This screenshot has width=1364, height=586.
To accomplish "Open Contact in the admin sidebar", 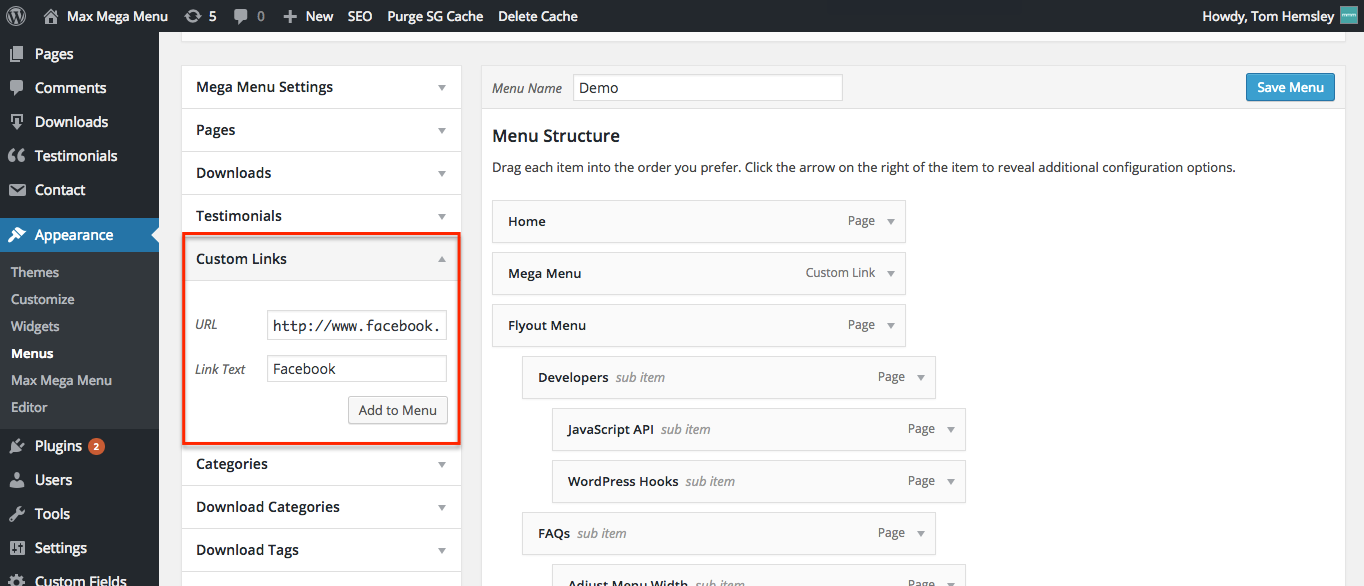I will point(60,190).
